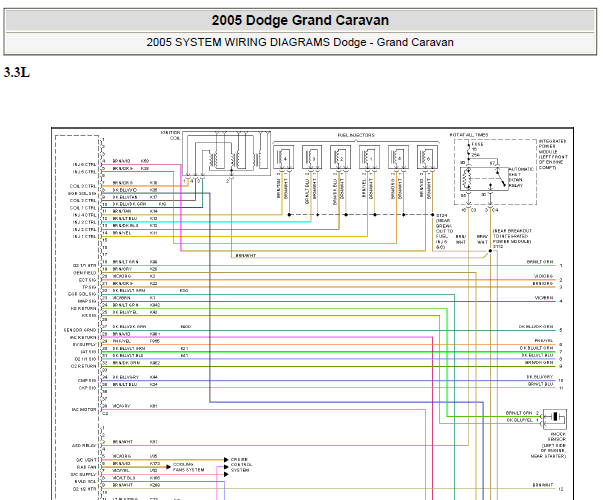
Task: Click the '5V SUPPLY' pin label
Action: [85, 345]
